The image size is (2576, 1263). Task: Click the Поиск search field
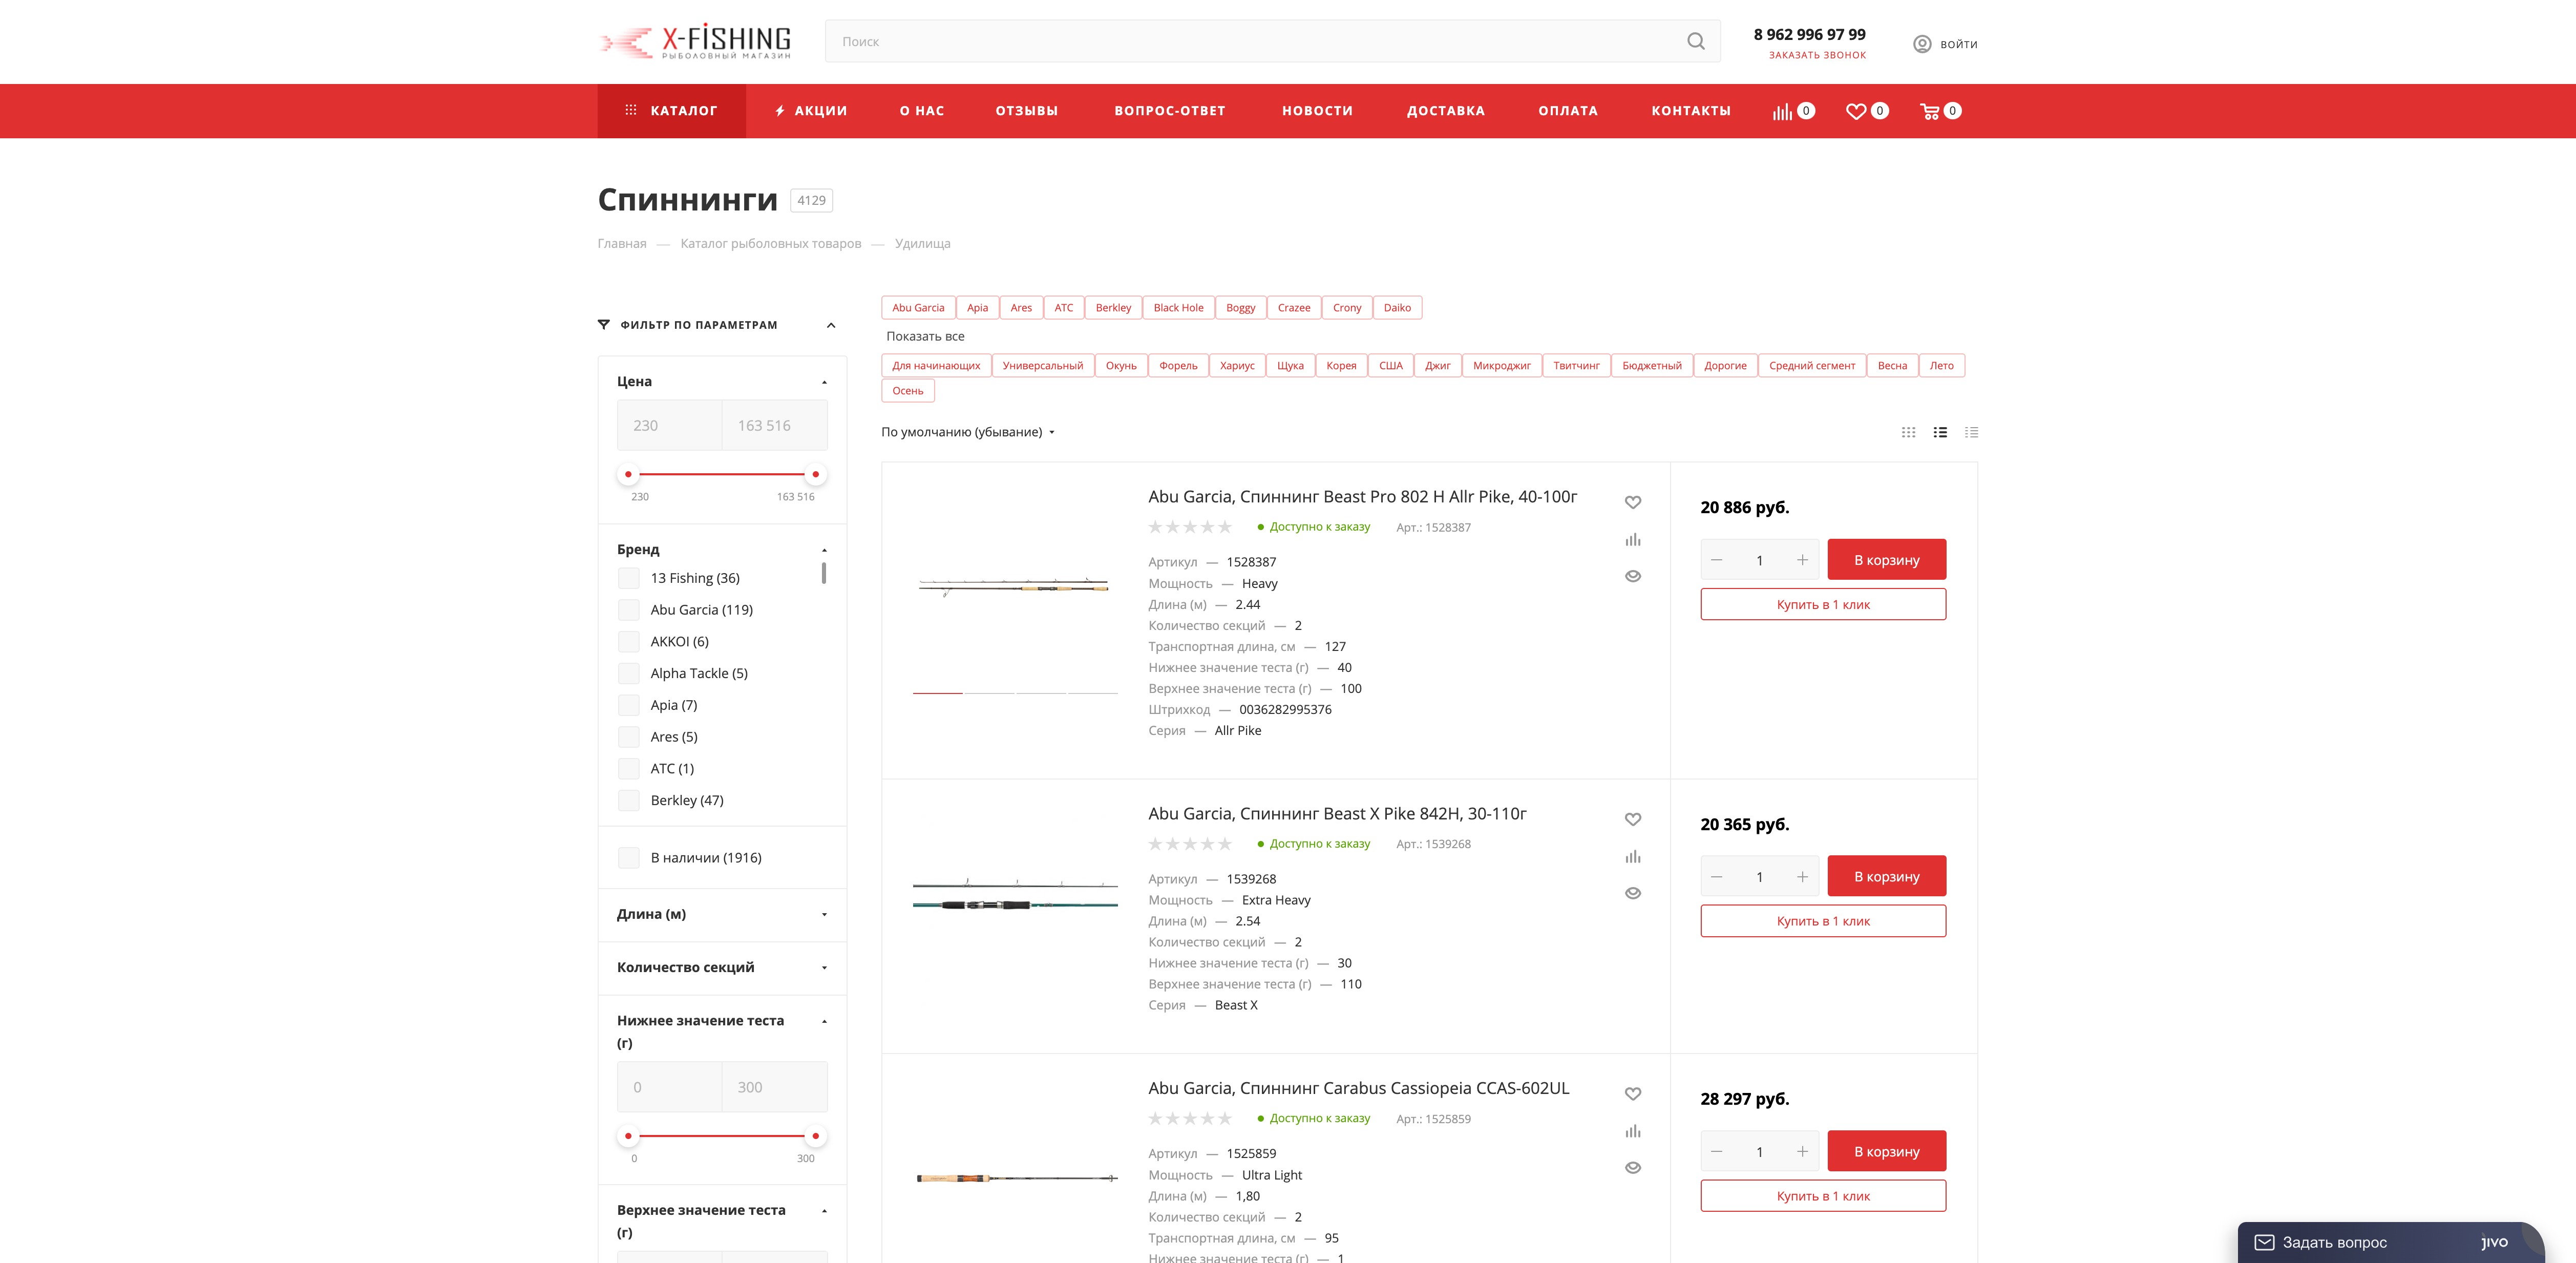tap(1272, 41)
